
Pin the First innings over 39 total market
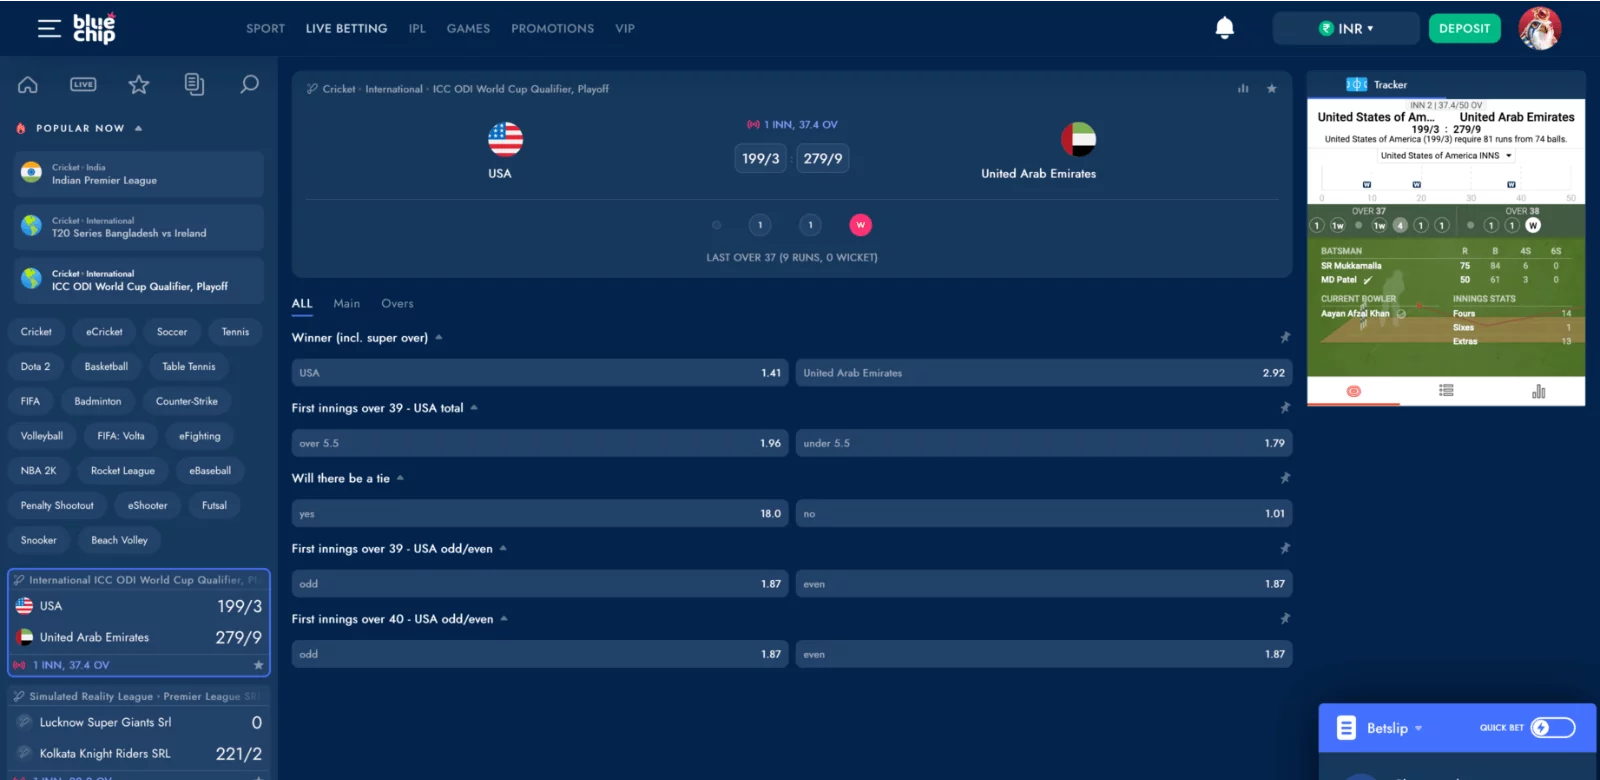point(1285,408)
